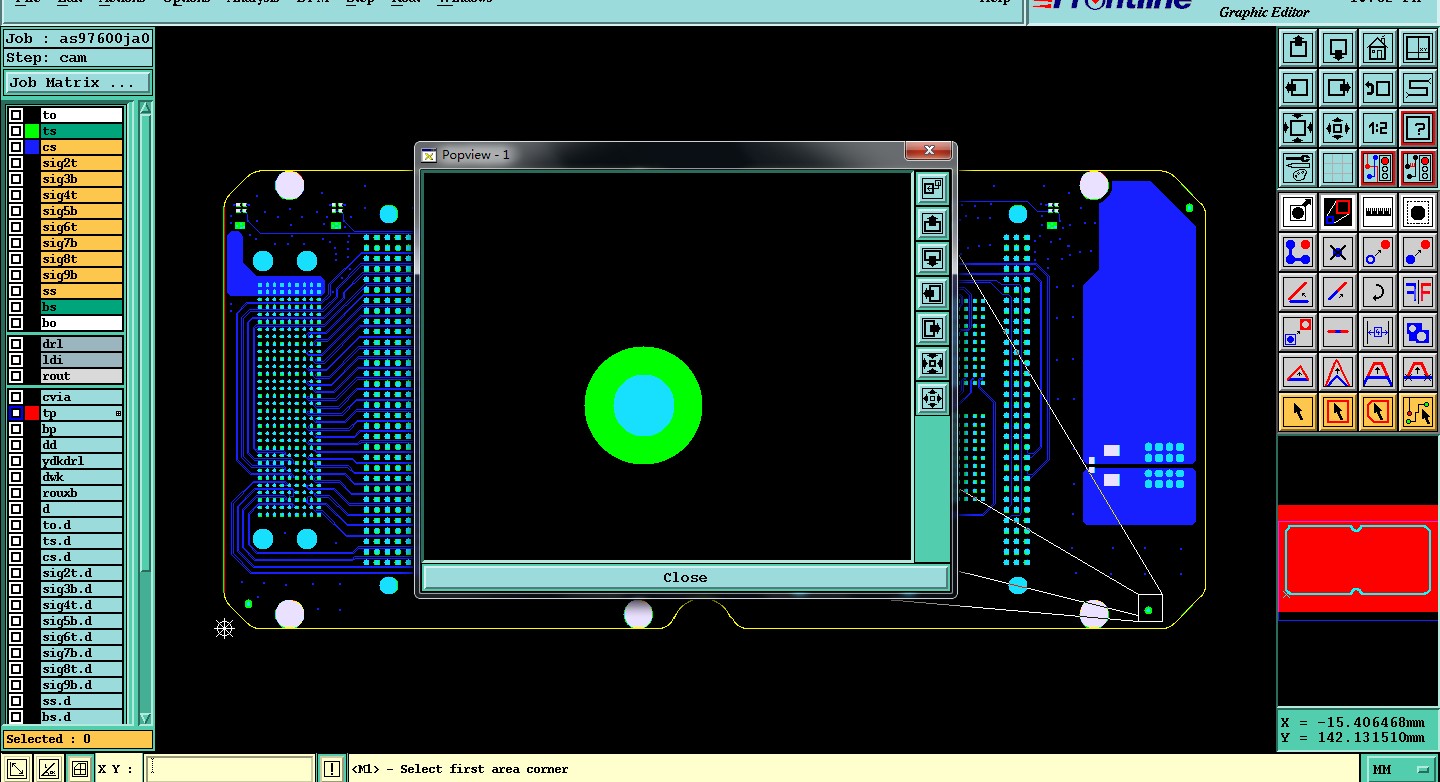Click the previous zoom undo-arrow icon
The width and height of the screenshot is (1440, 782).
pyautogui.click(x=1378, y=87)
